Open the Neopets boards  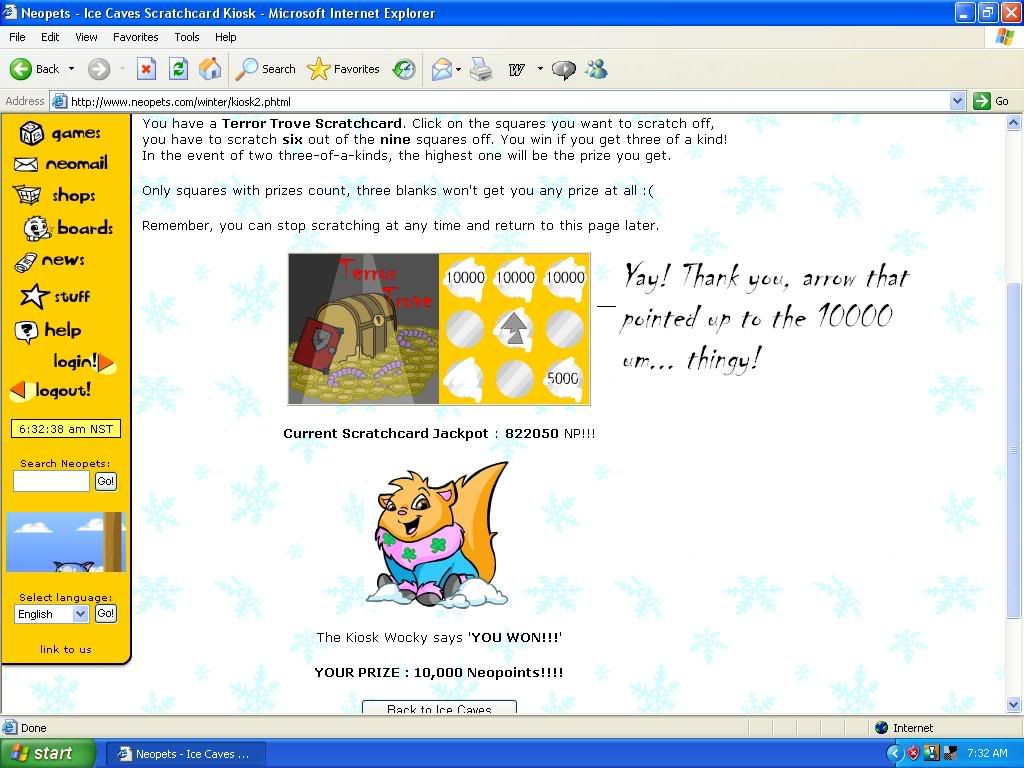coord(69,228)
